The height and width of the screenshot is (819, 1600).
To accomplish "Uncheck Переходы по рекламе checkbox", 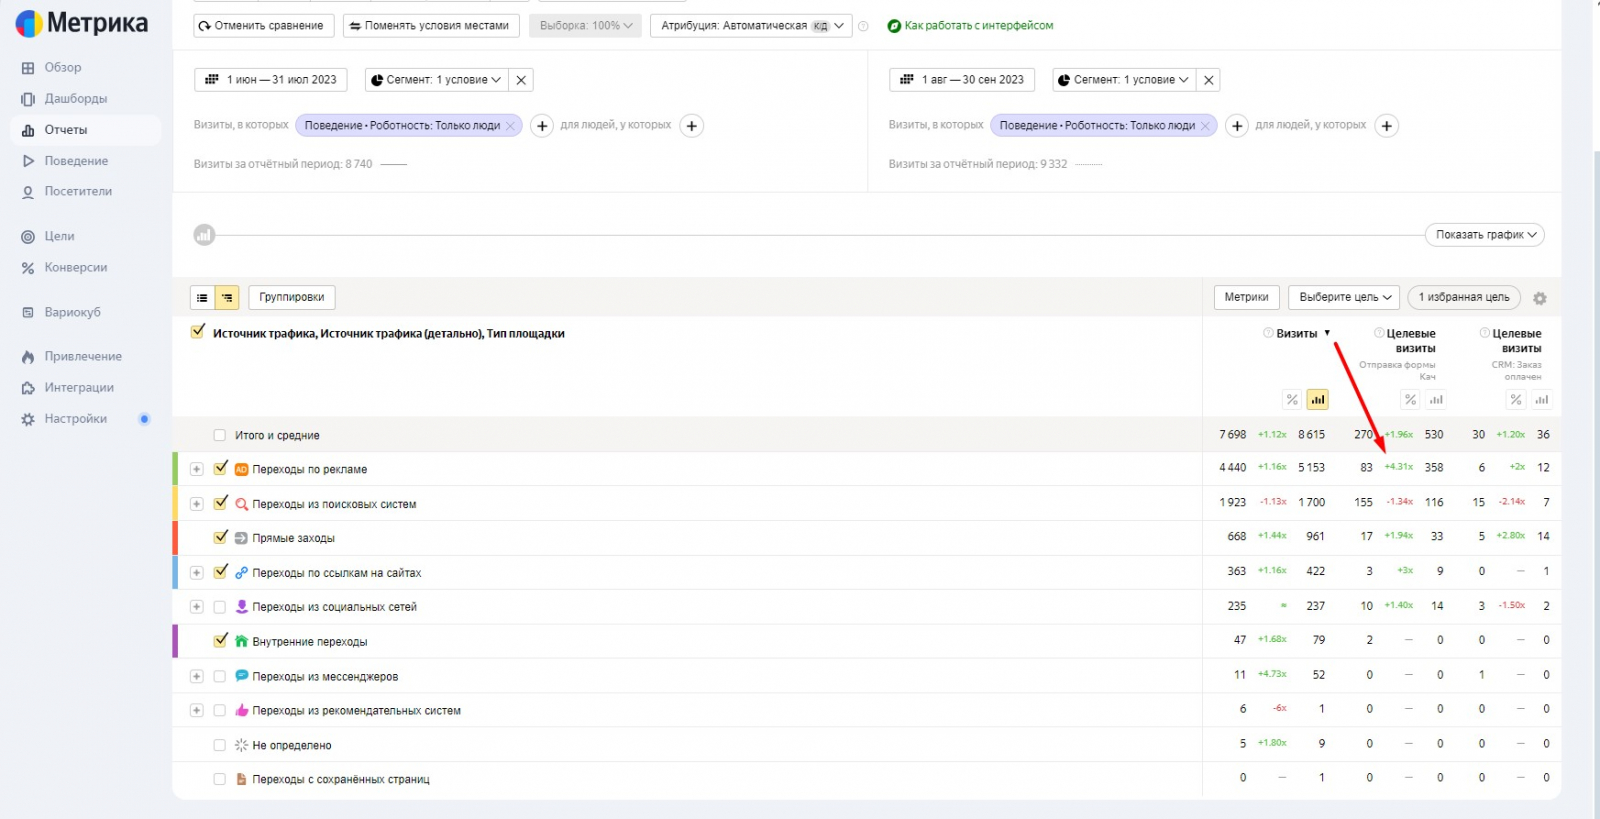I will (221, 468).
